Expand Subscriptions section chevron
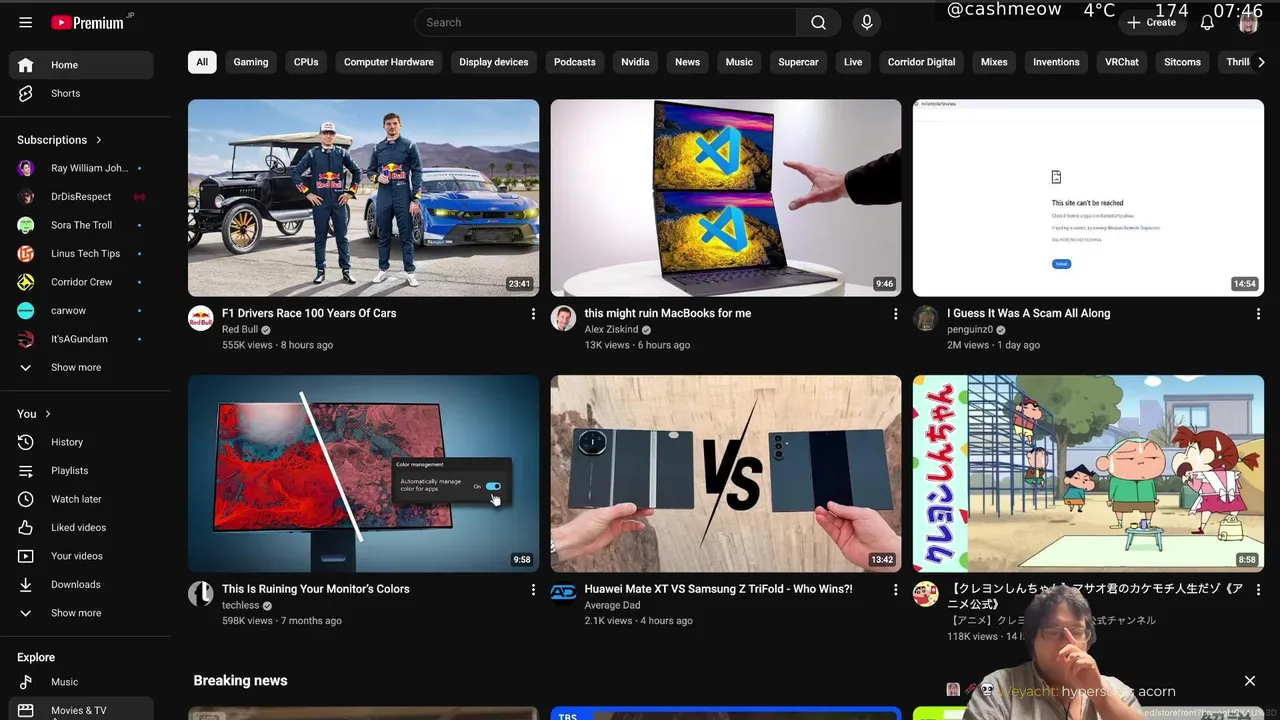Viewport: 1280px width, 720px height. pyautogui.click(x=98, y=140)
